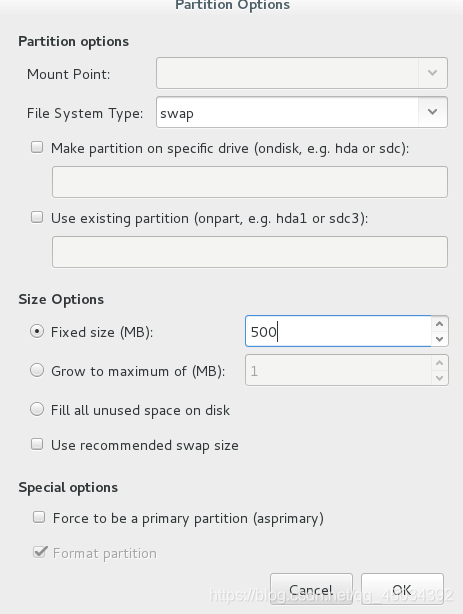Enable Make partition on specific drive checkbox
Viewport: 463px width, 614px height.
37,148
